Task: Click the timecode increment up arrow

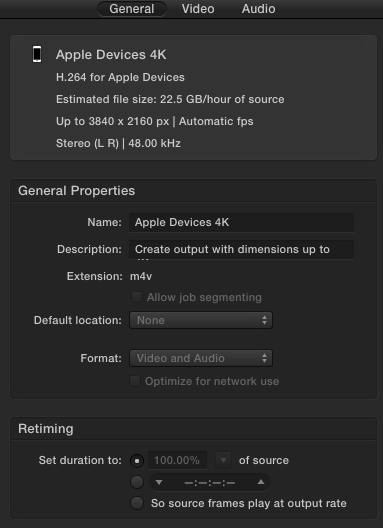Action: (x=261, y=482)
